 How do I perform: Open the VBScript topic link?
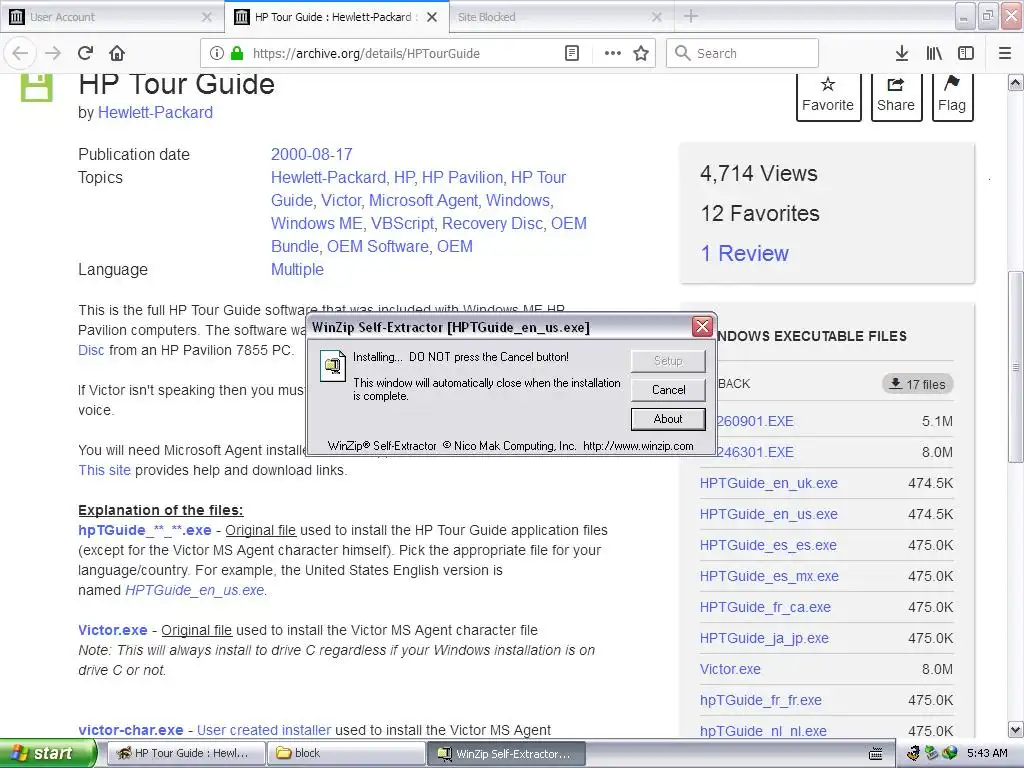pos(402,223)
